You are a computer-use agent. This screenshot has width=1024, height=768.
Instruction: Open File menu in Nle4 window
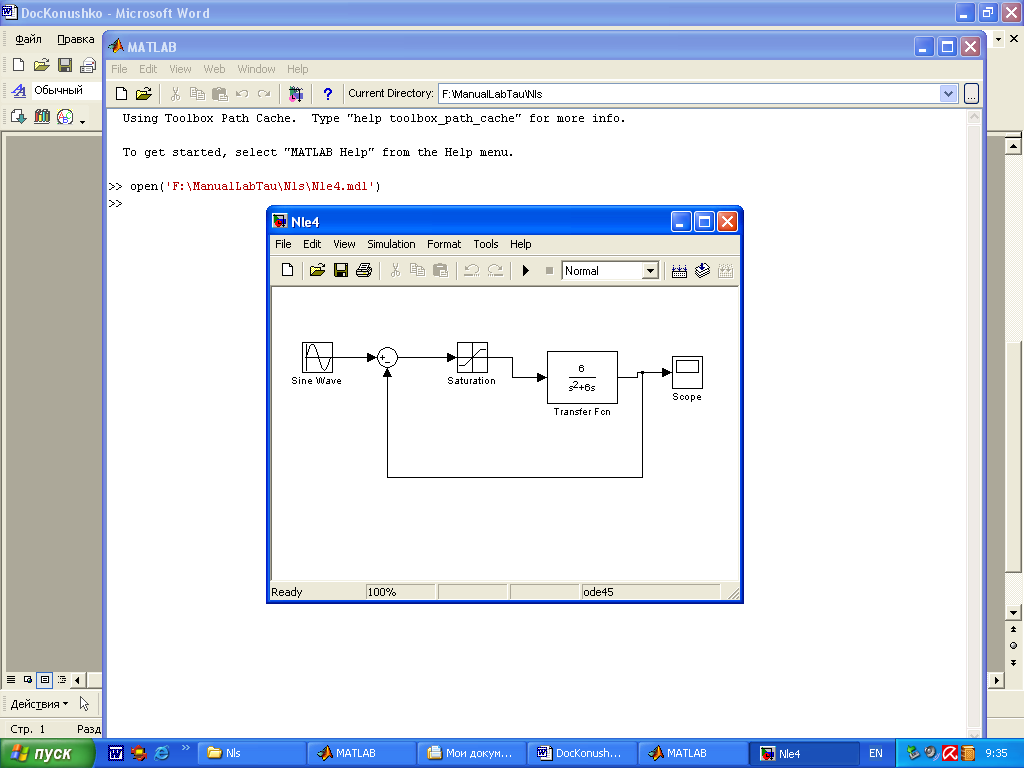pyautogui.click(x=283, y=244)
